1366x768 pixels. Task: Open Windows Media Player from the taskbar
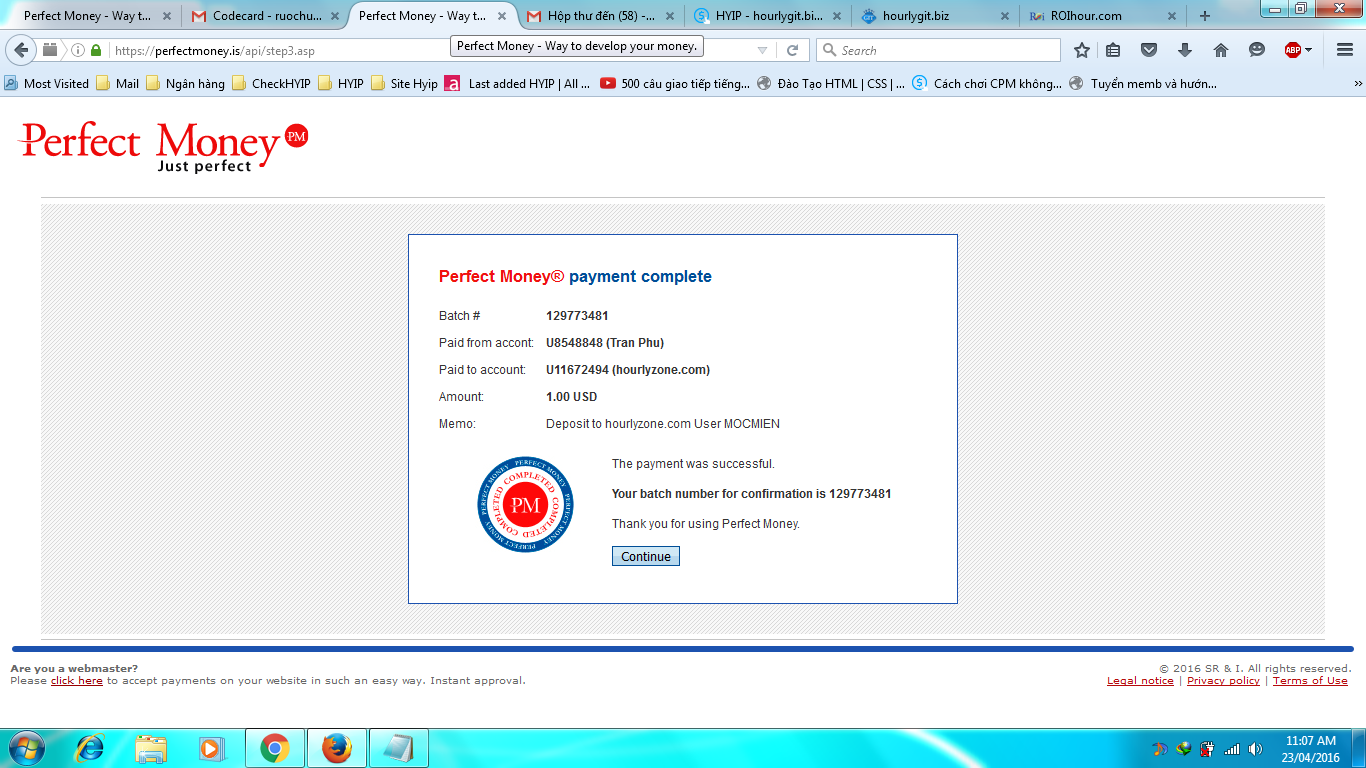click(x=210, y=748)
